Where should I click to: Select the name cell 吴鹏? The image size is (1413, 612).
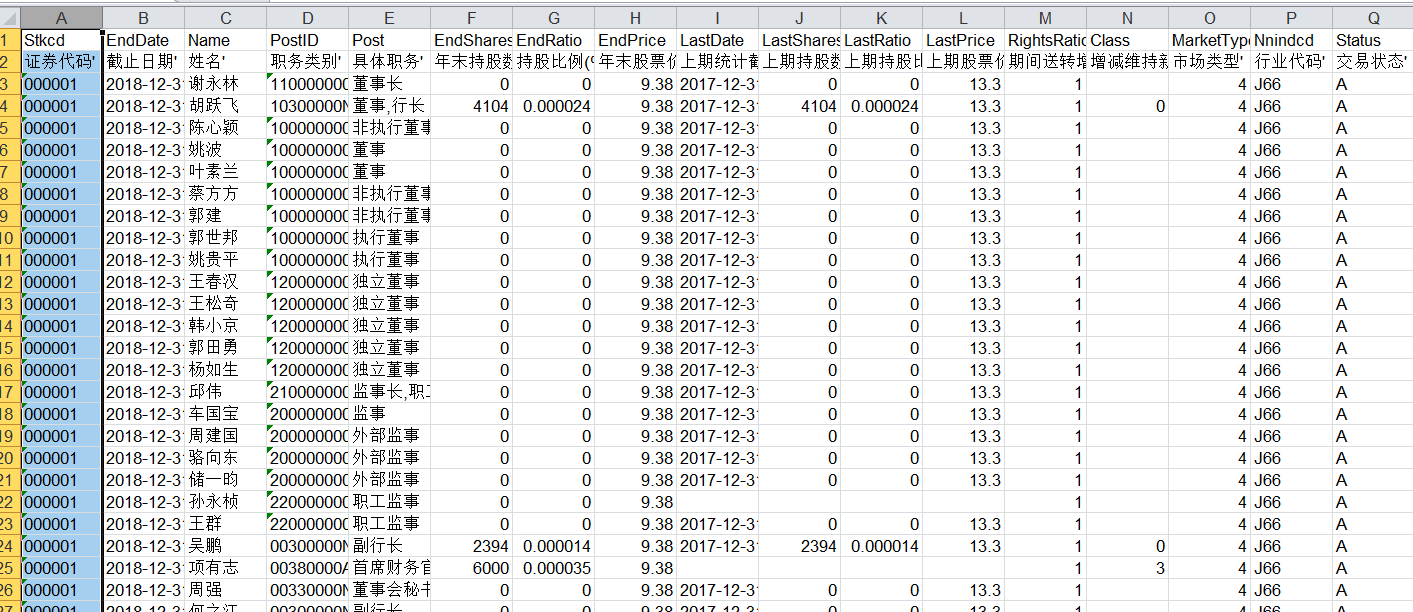click(226, 546)
